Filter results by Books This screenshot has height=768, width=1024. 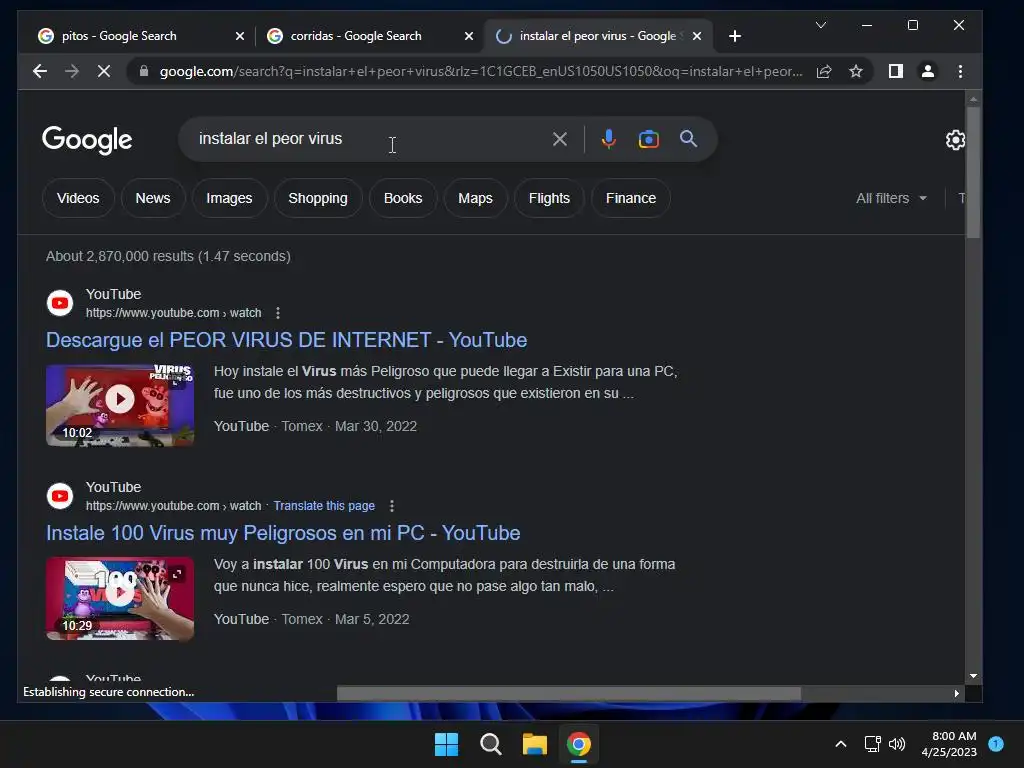pos(403,198)
